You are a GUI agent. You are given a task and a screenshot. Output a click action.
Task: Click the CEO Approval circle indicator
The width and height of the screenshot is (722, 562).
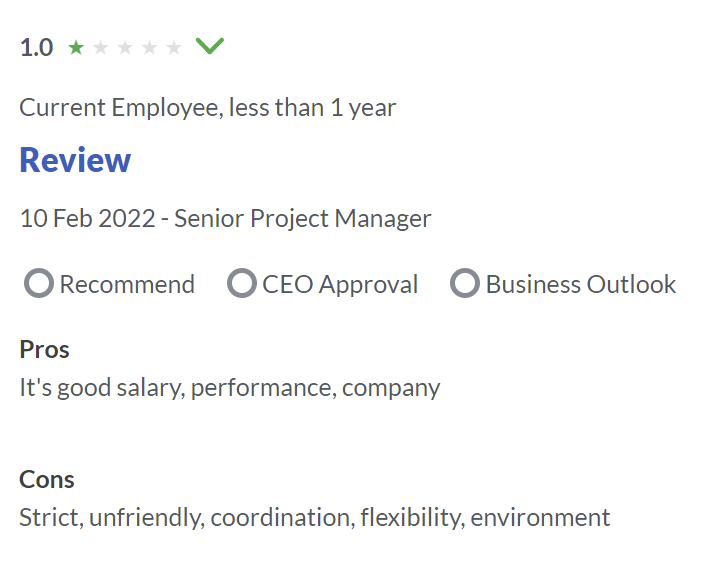[x=242, y=284]
